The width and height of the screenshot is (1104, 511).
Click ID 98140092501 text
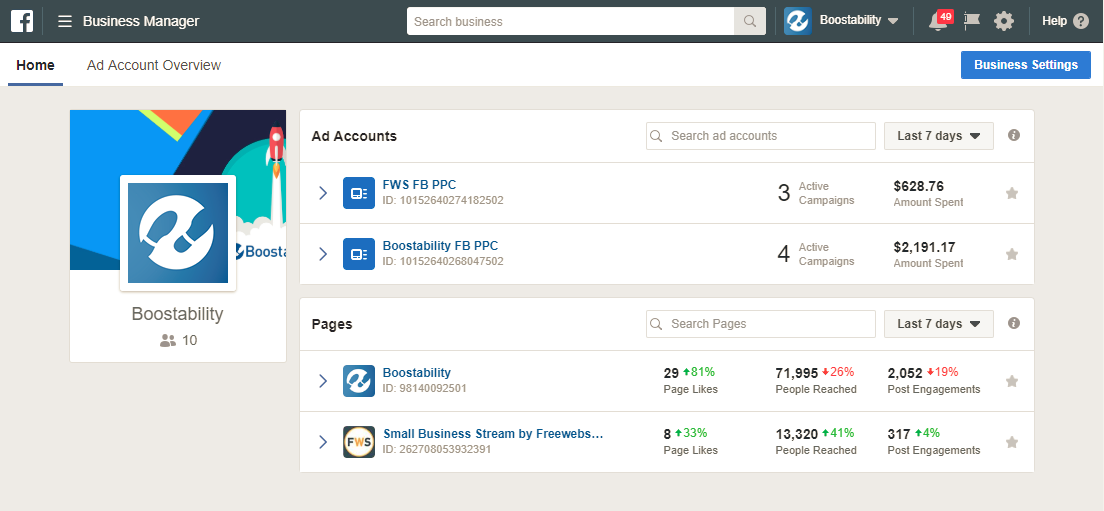[x=425, y=388]
